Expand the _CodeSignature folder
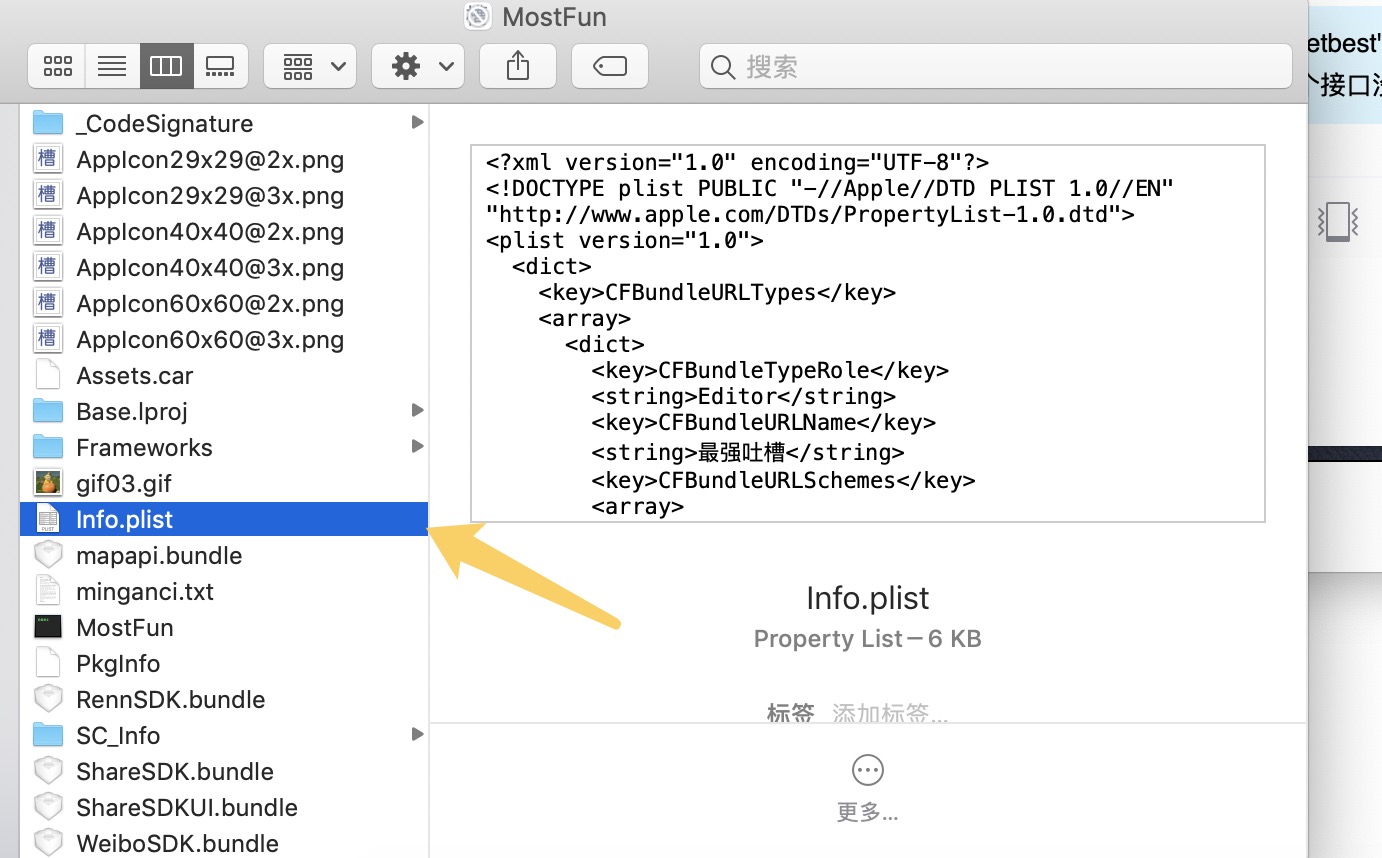Image resolution: width=1382 pixels, height=858 pixels. click(417, 123)
